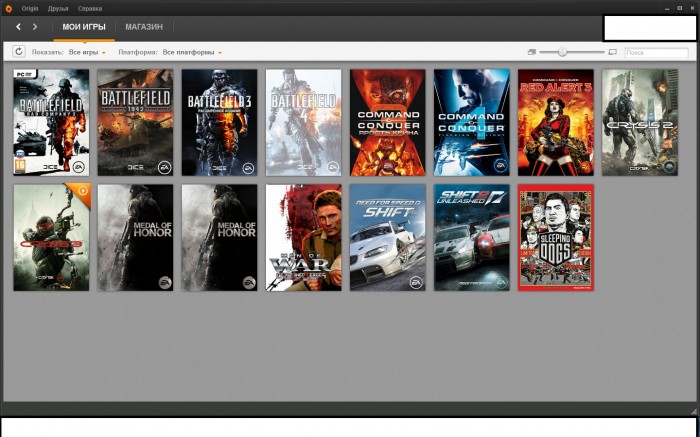Go forward with the right arrow

35,27
